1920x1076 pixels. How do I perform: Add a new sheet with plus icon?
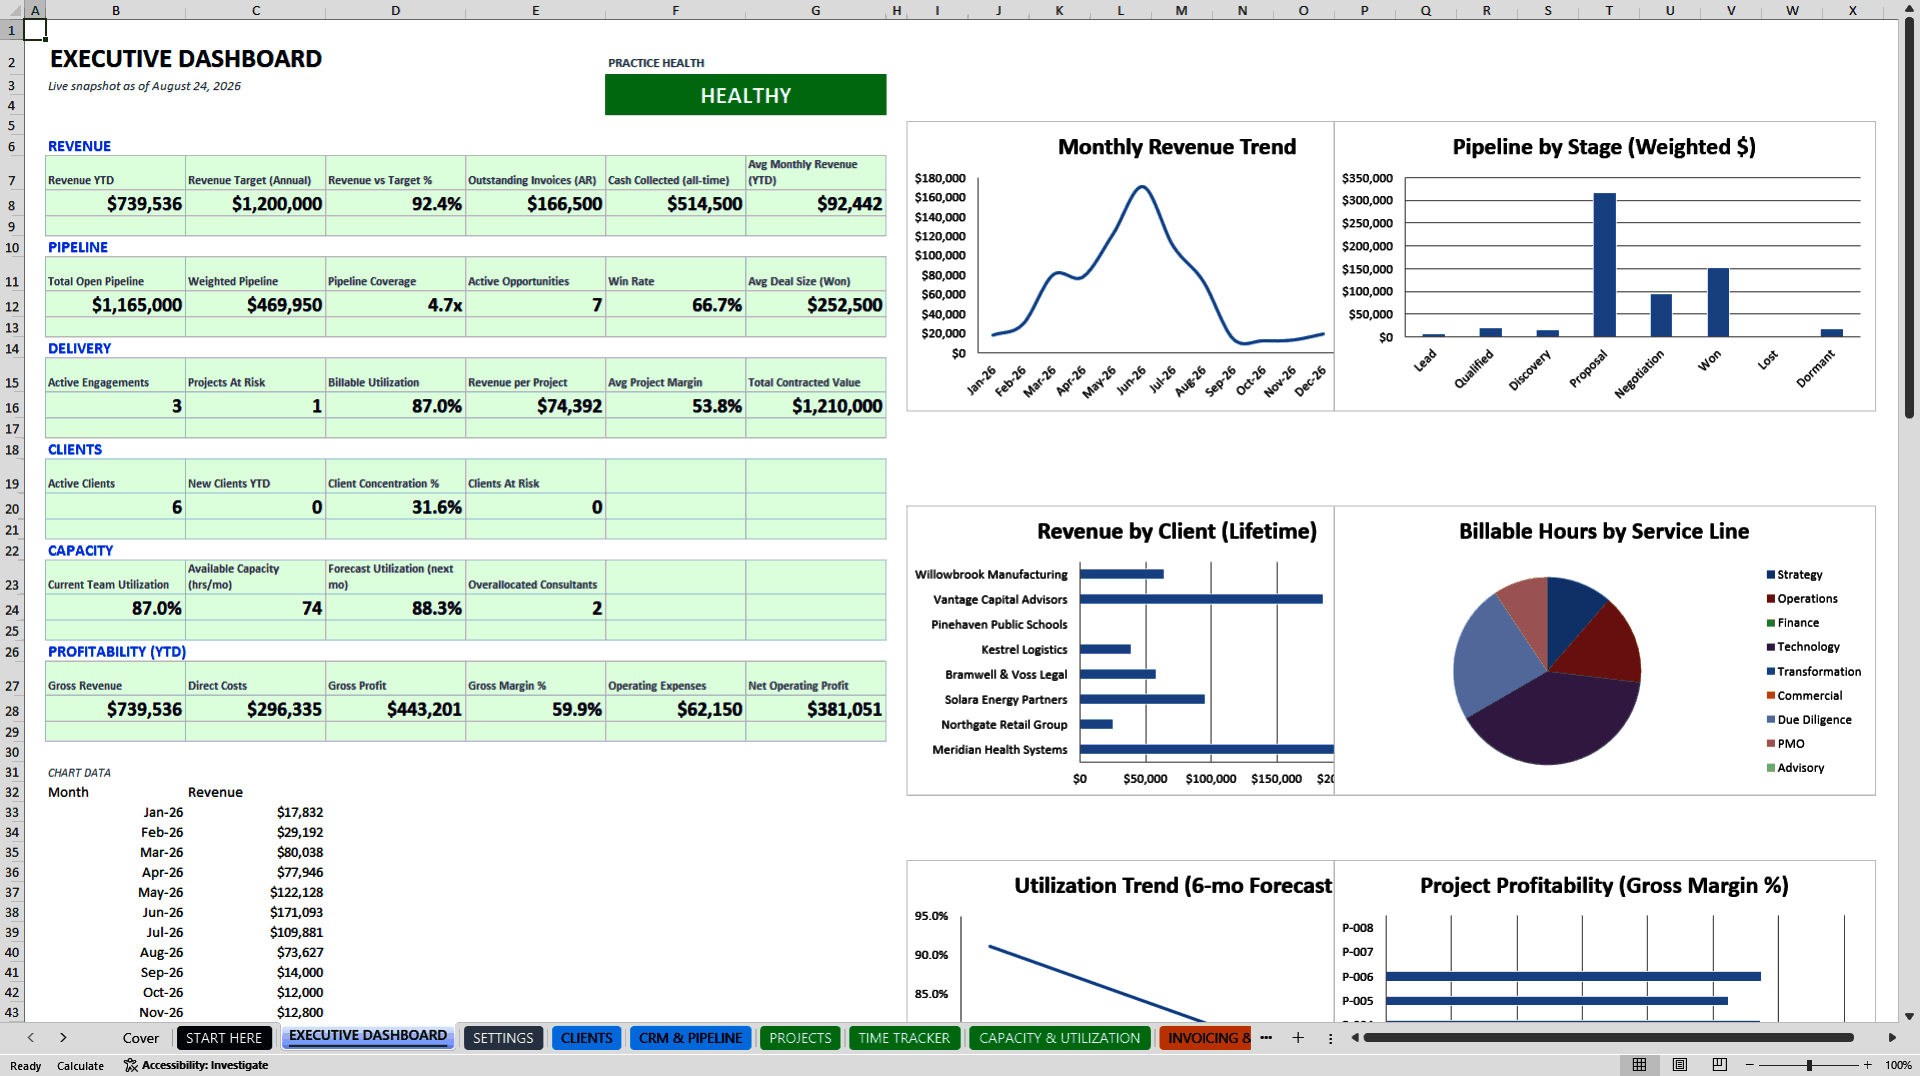click(x=1298, y=1038)
